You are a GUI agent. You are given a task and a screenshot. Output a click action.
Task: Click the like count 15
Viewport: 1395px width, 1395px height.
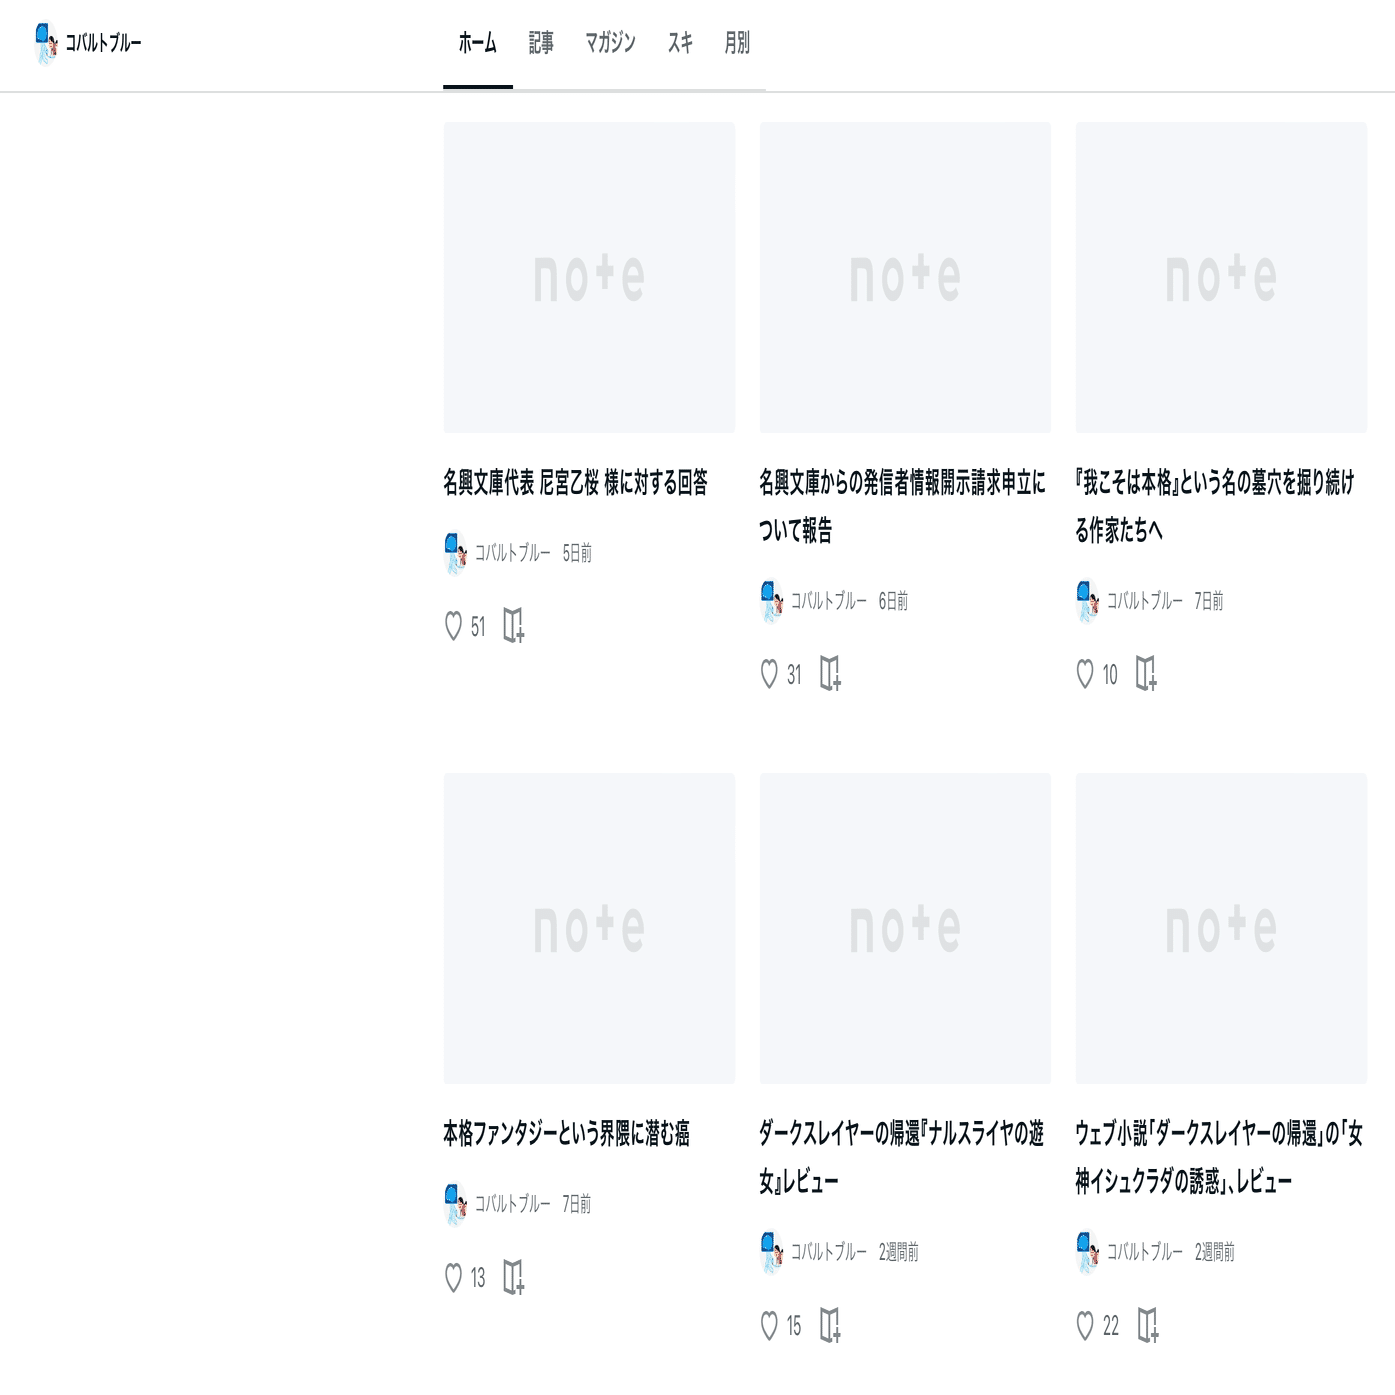794,1327
